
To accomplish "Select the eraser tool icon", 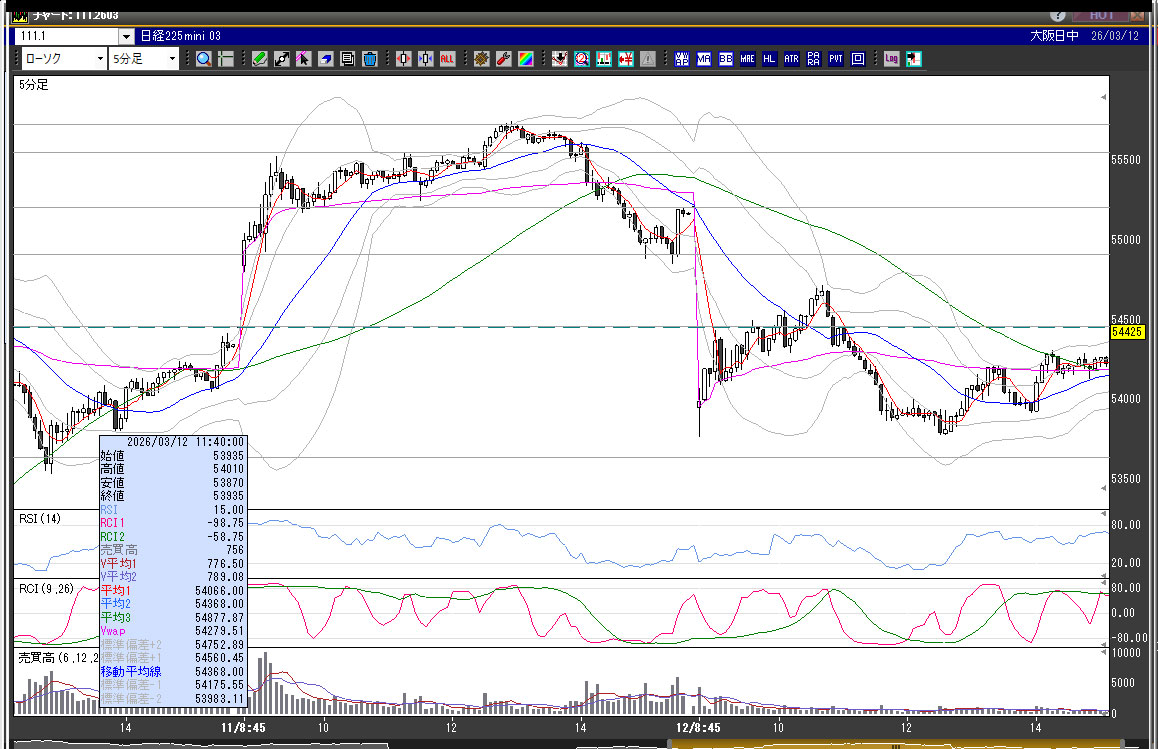I will [326, 59].
